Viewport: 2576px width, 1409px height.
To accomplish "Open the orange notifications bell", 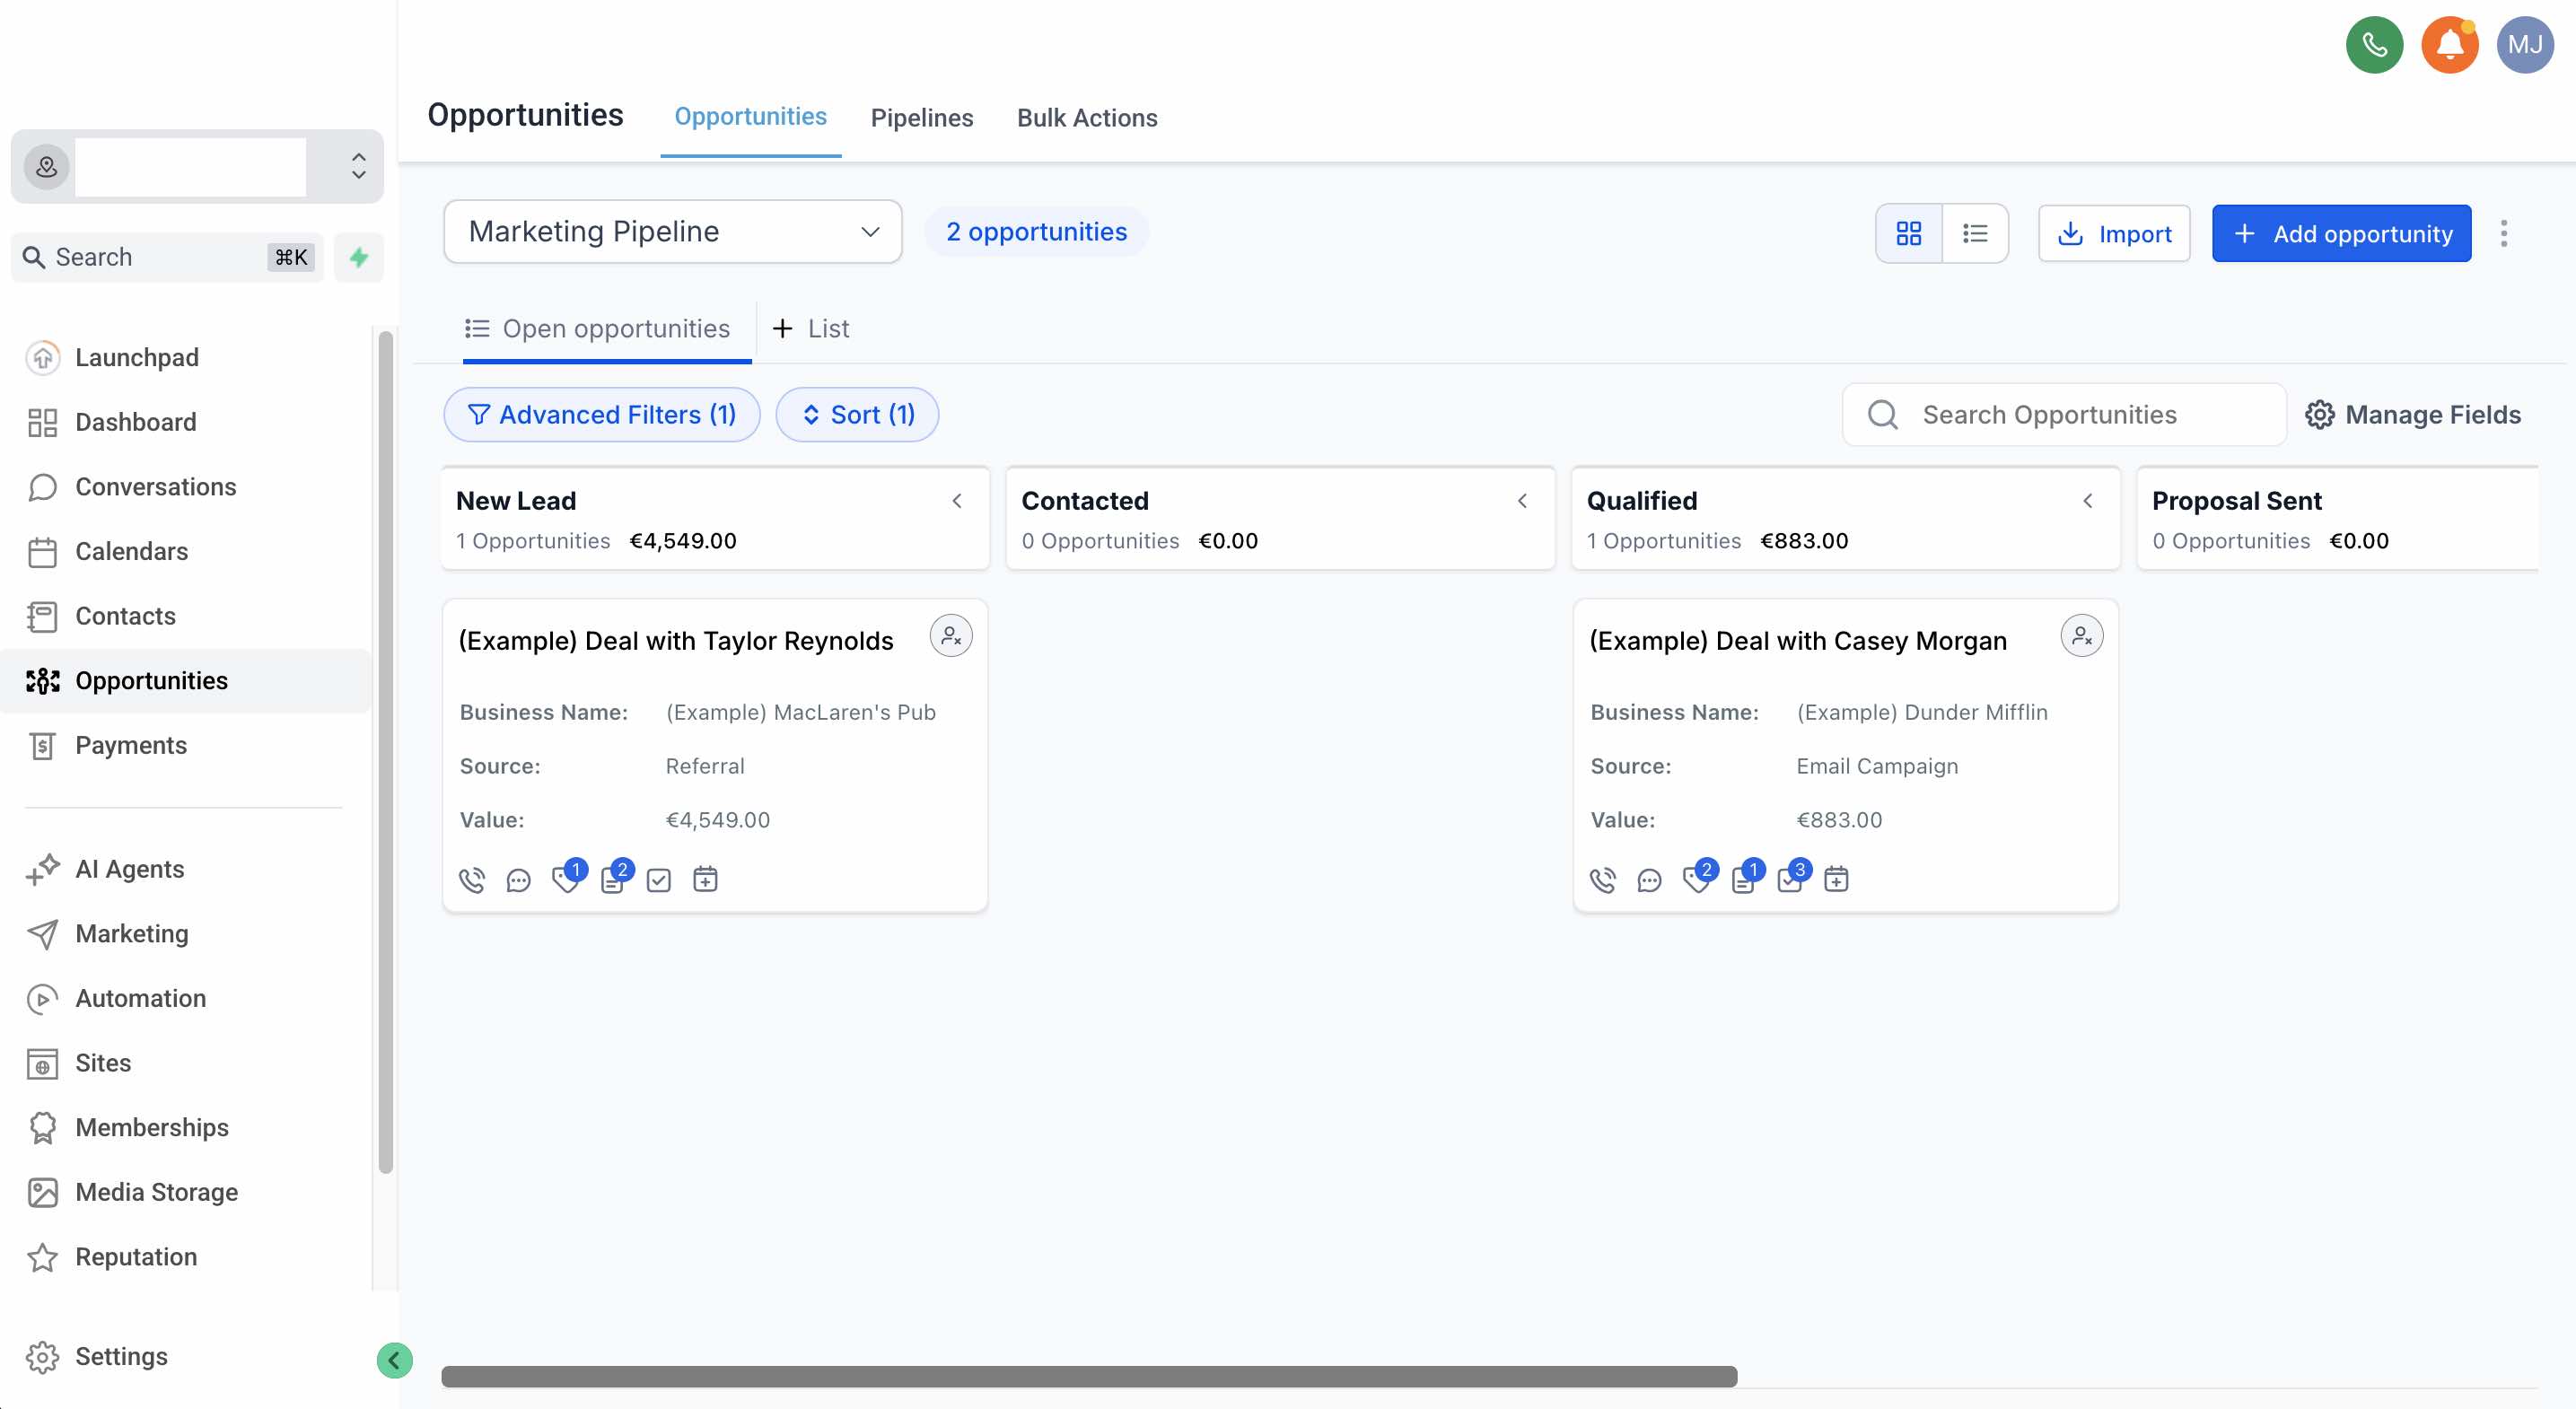I will (x=2449, y=45).
